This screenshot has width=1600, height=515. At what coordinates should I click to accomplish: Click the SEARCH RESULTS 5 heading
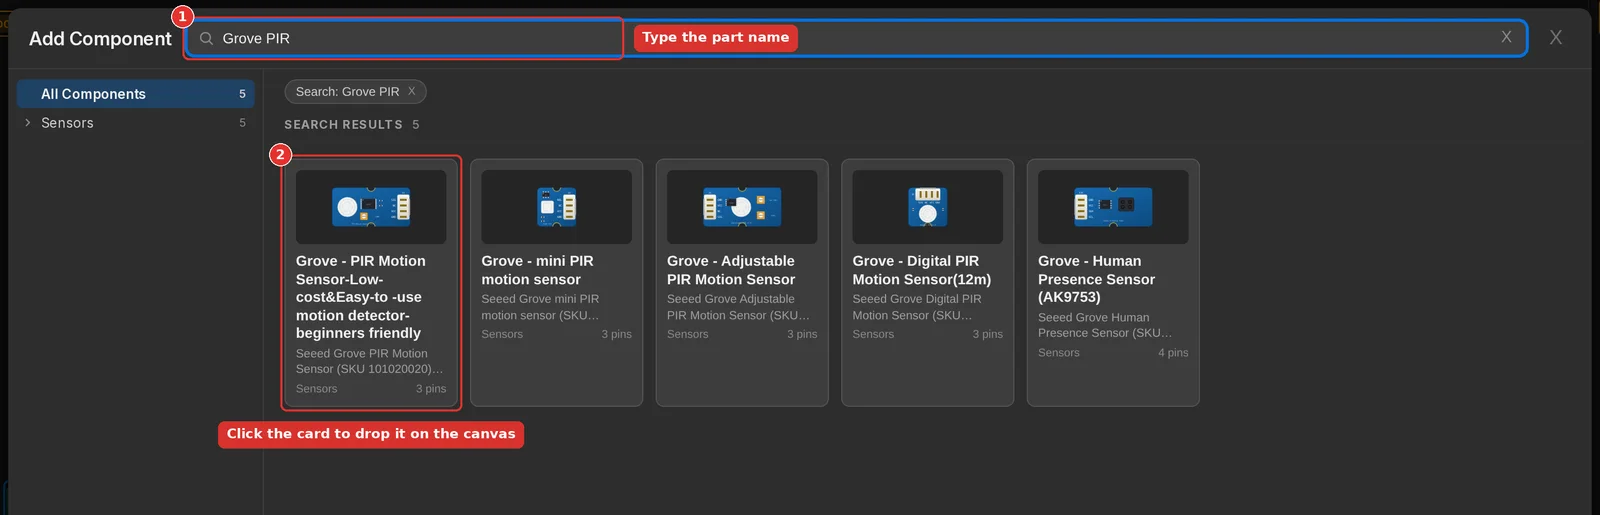tap(352, 125)
